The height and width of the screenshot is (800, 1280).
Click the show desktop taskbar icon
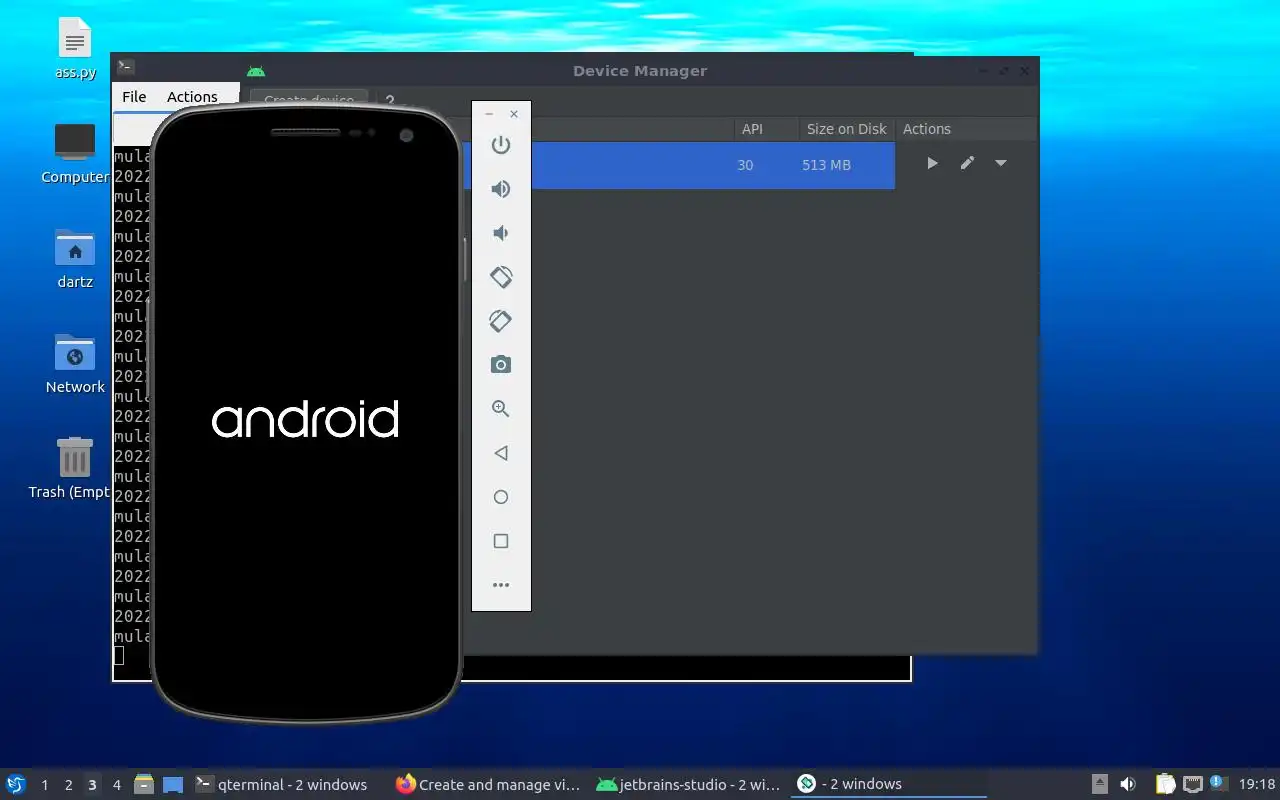point(173,785)
